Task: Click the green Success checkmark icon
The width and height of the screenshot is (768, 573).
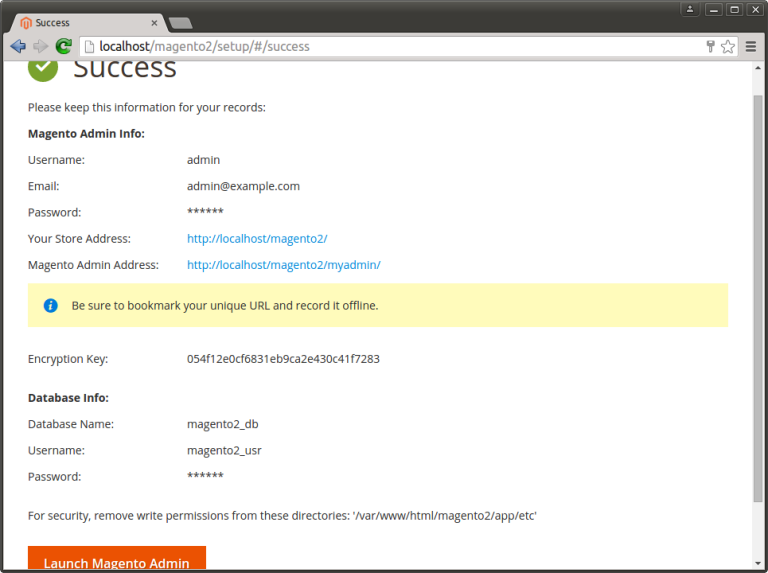Action: (43, 68)
